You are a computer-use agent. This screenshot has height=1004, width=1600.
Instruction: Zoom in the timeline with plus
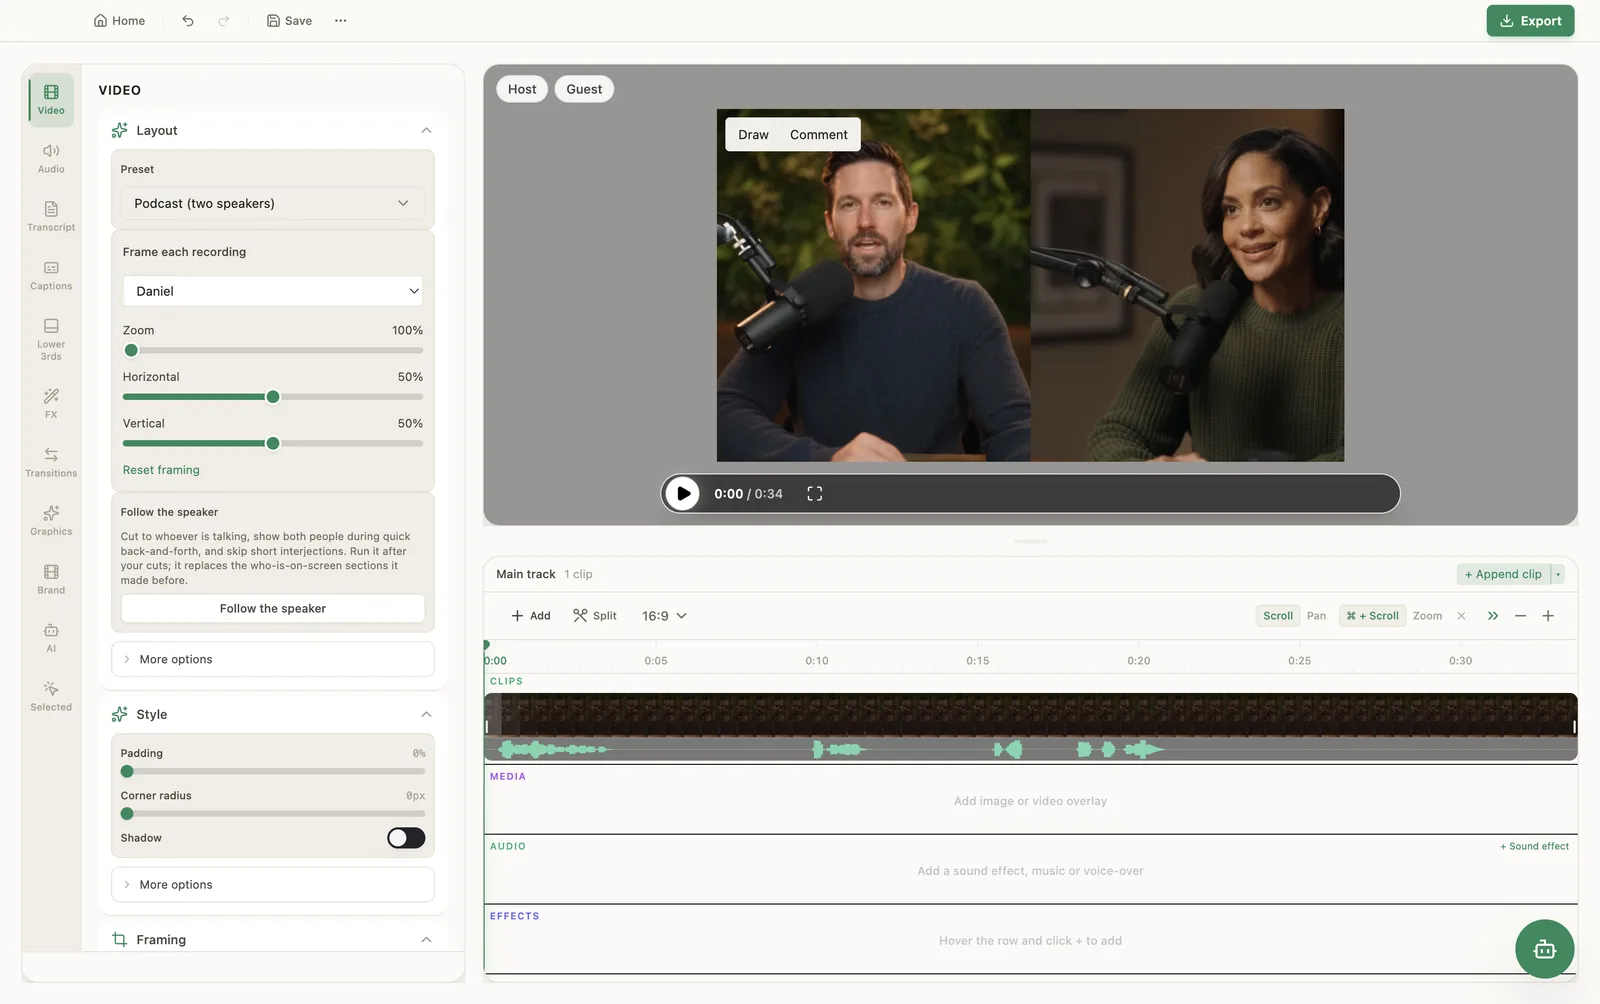pos(1548,616)
